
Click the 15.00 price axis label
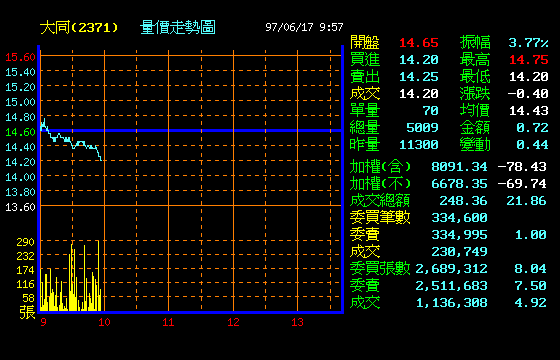pyautogui.click(x=20, y=102)
